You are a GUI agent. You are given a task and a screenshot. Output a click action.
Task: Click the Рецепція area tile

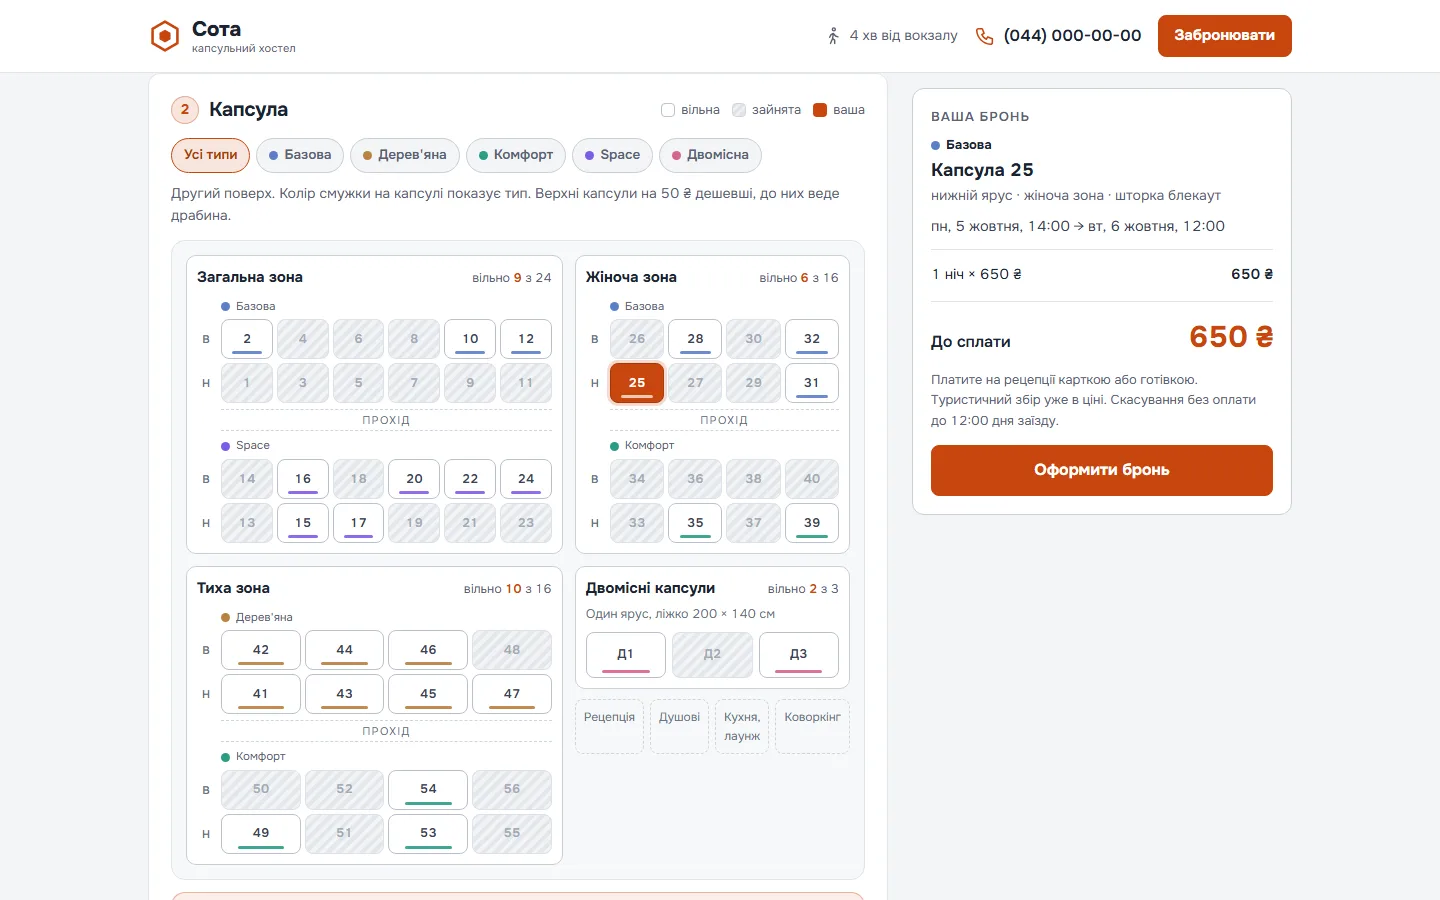(x=609, y=726)
